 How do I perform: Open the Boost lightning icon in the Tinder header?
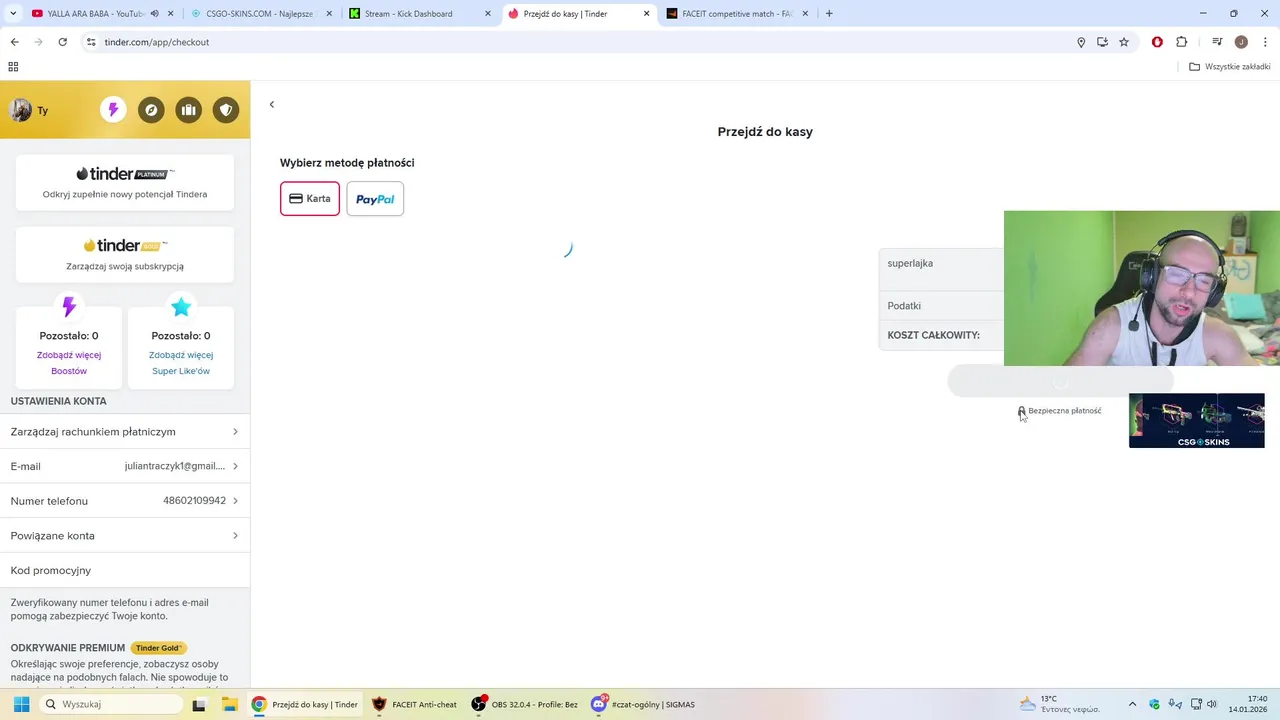click(x=113, y=110)
